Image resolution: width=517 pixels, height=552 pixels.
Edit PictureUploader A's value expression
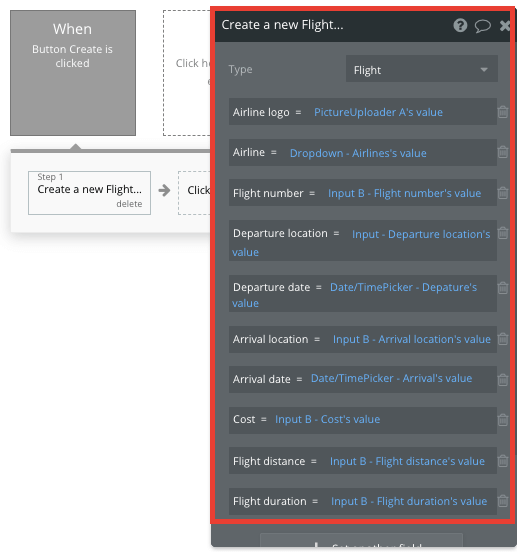(378, 112)
